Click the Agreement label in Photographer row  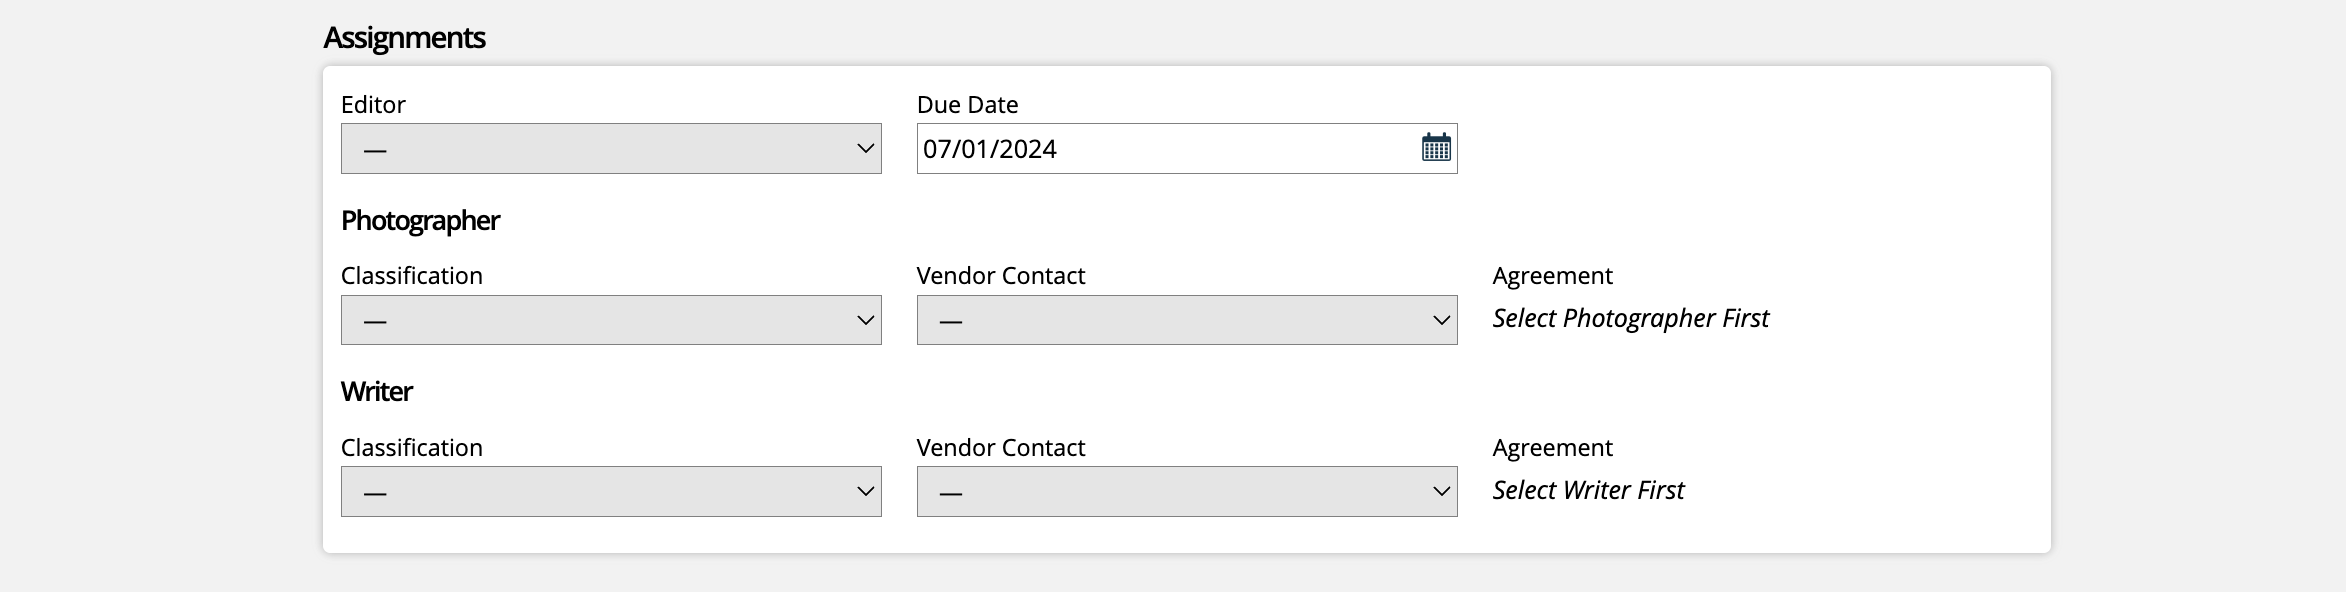pyautogui.click(x=1552, y=276)
